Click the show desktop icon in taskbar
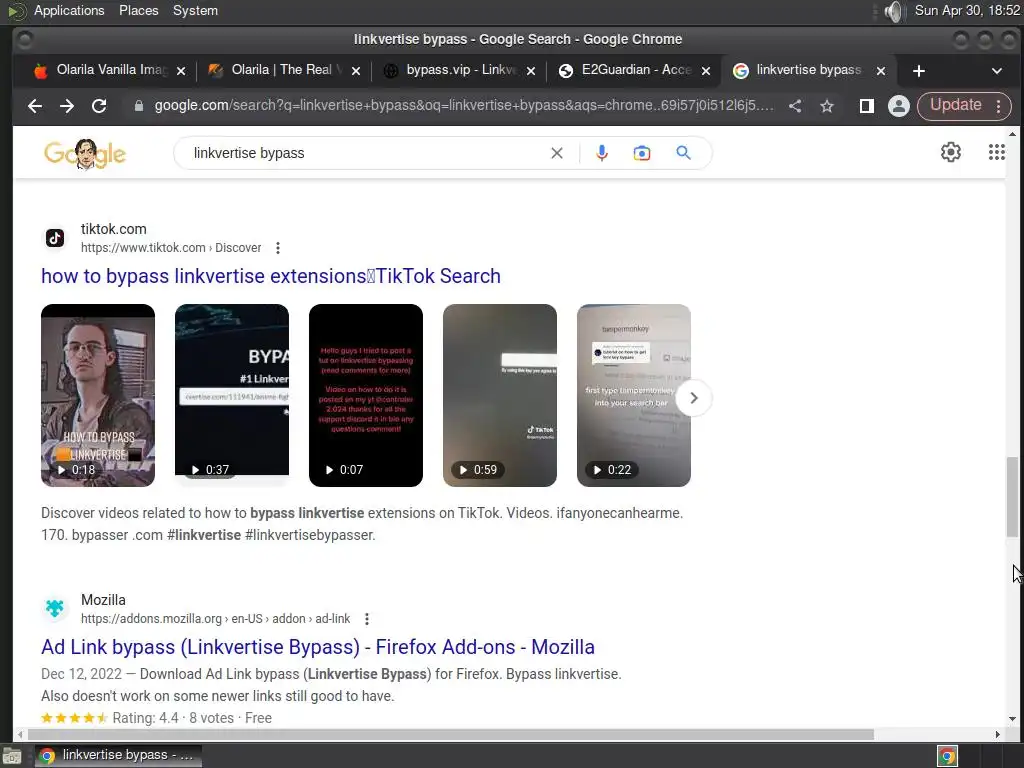The height and width of the screenshot is (768, 1024). coord(12,756)
